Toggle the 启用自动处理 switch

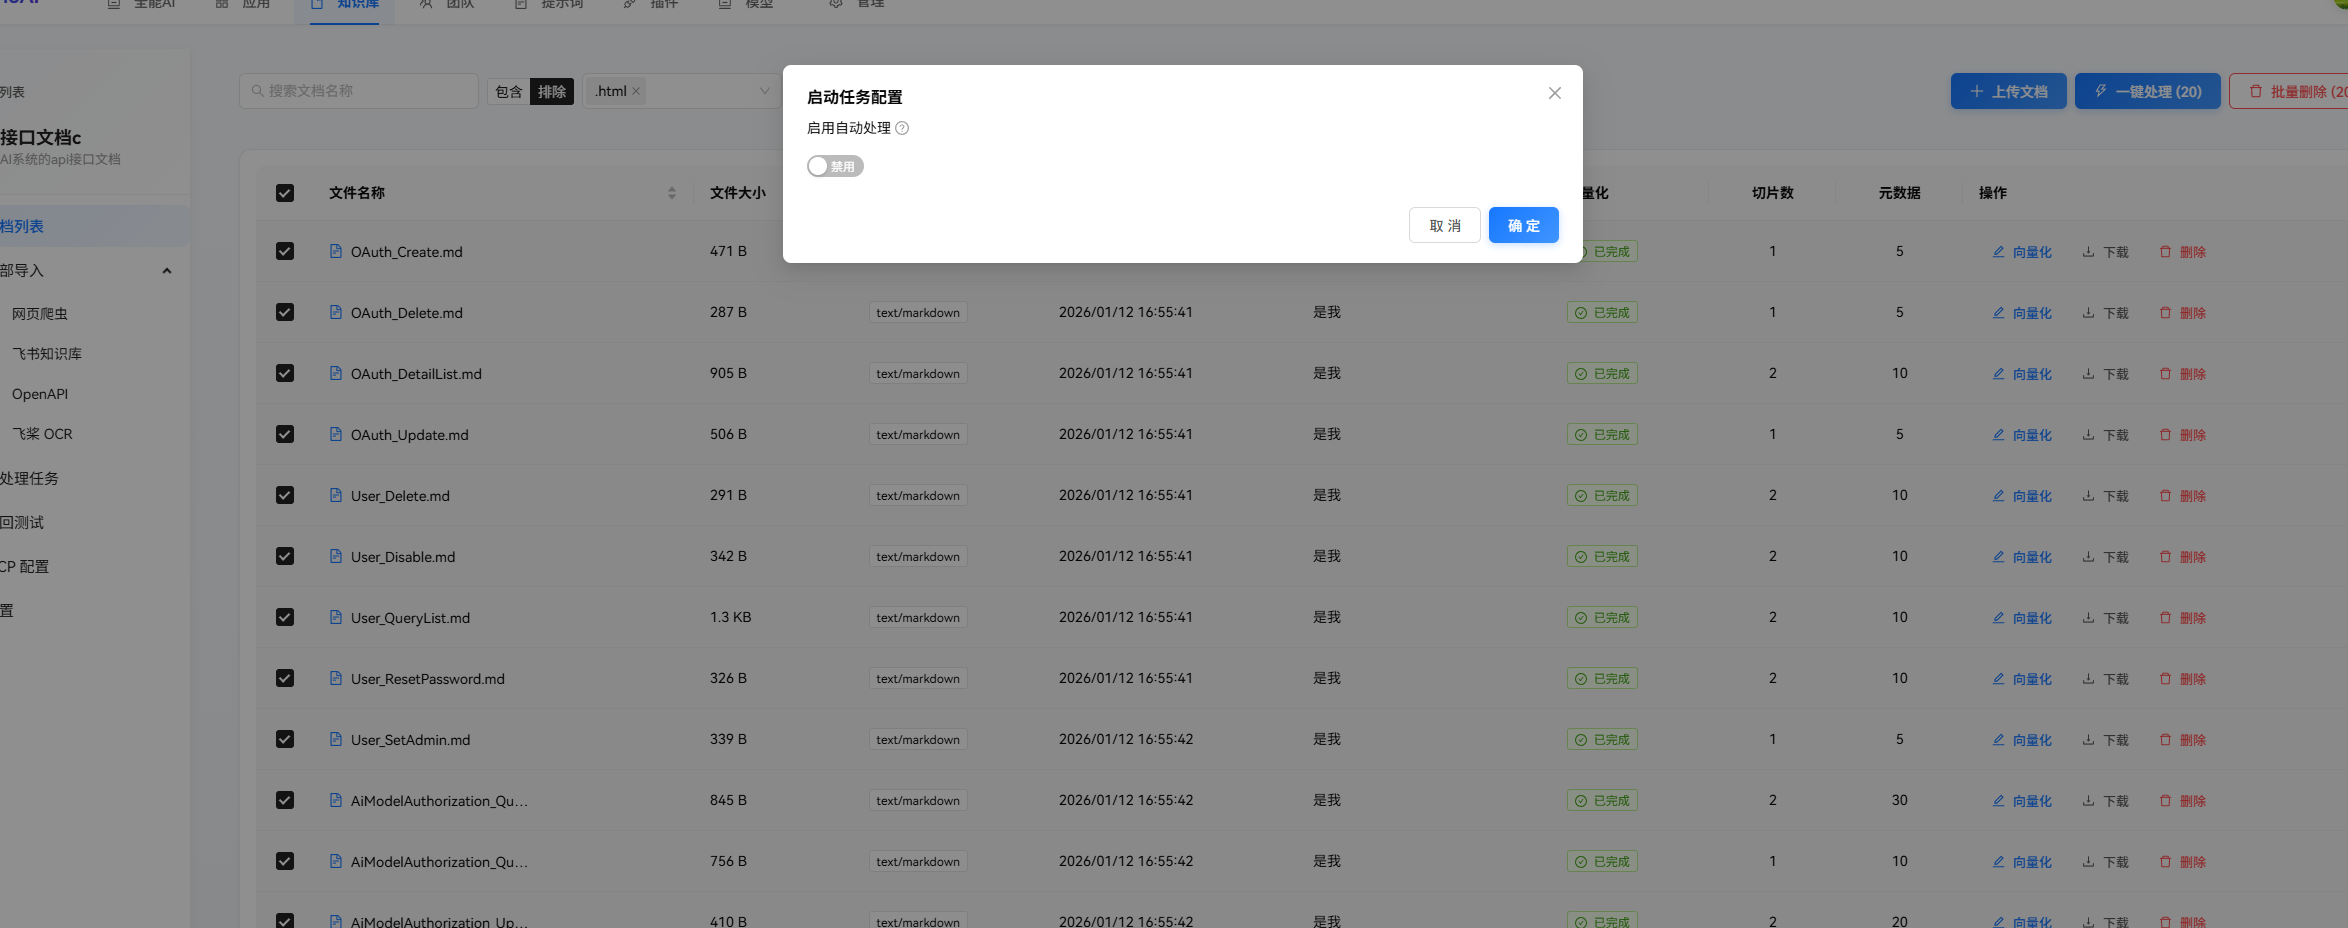[x=835, y=166]
